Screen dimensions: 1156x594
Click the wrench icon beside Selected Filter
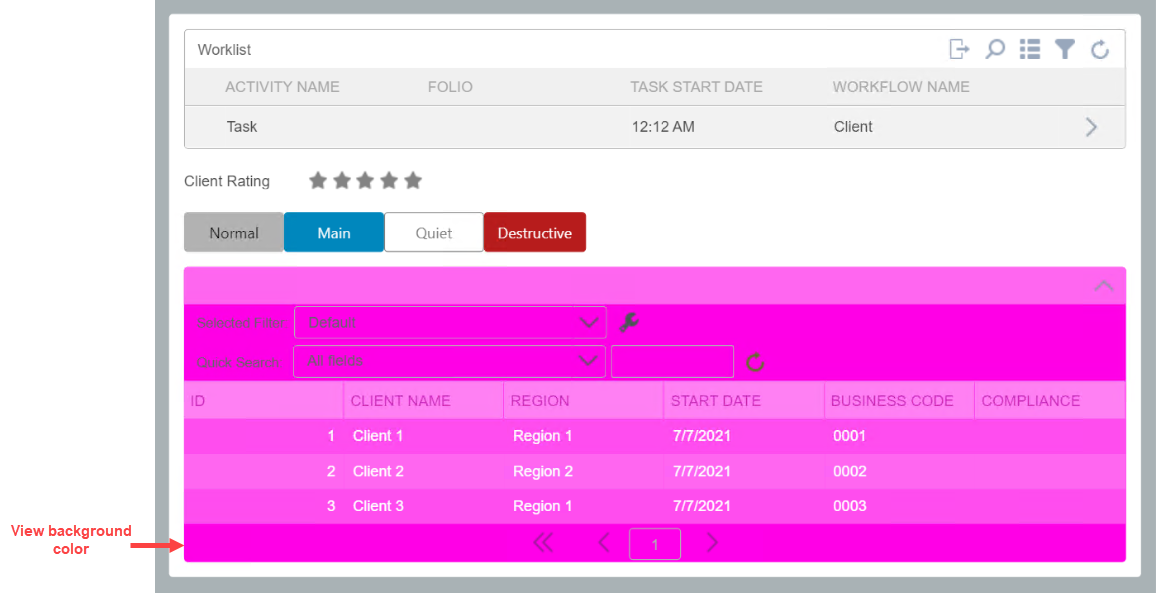point(629,322)
